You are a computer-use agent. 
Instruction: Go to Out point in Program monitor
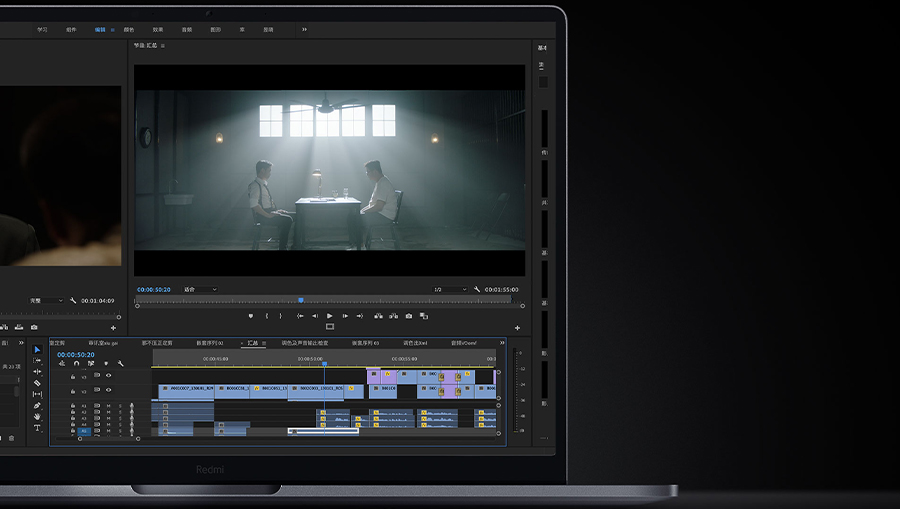360,316
